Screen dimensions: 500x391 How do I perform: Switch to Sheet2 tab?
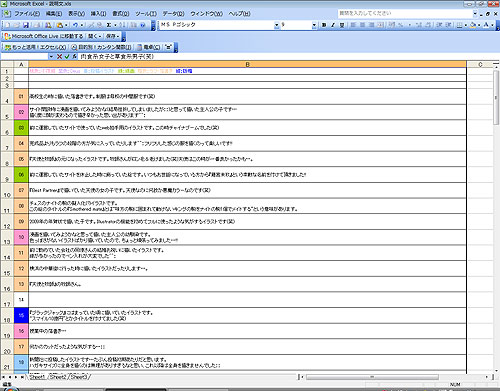(58, 377)
